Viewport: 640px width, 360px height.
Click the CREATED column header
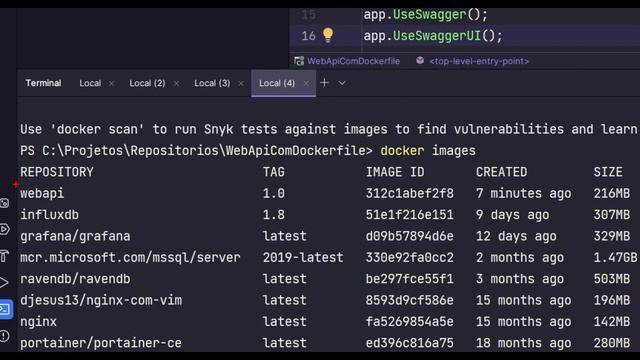pyautogui.click(x=501, y=172)
